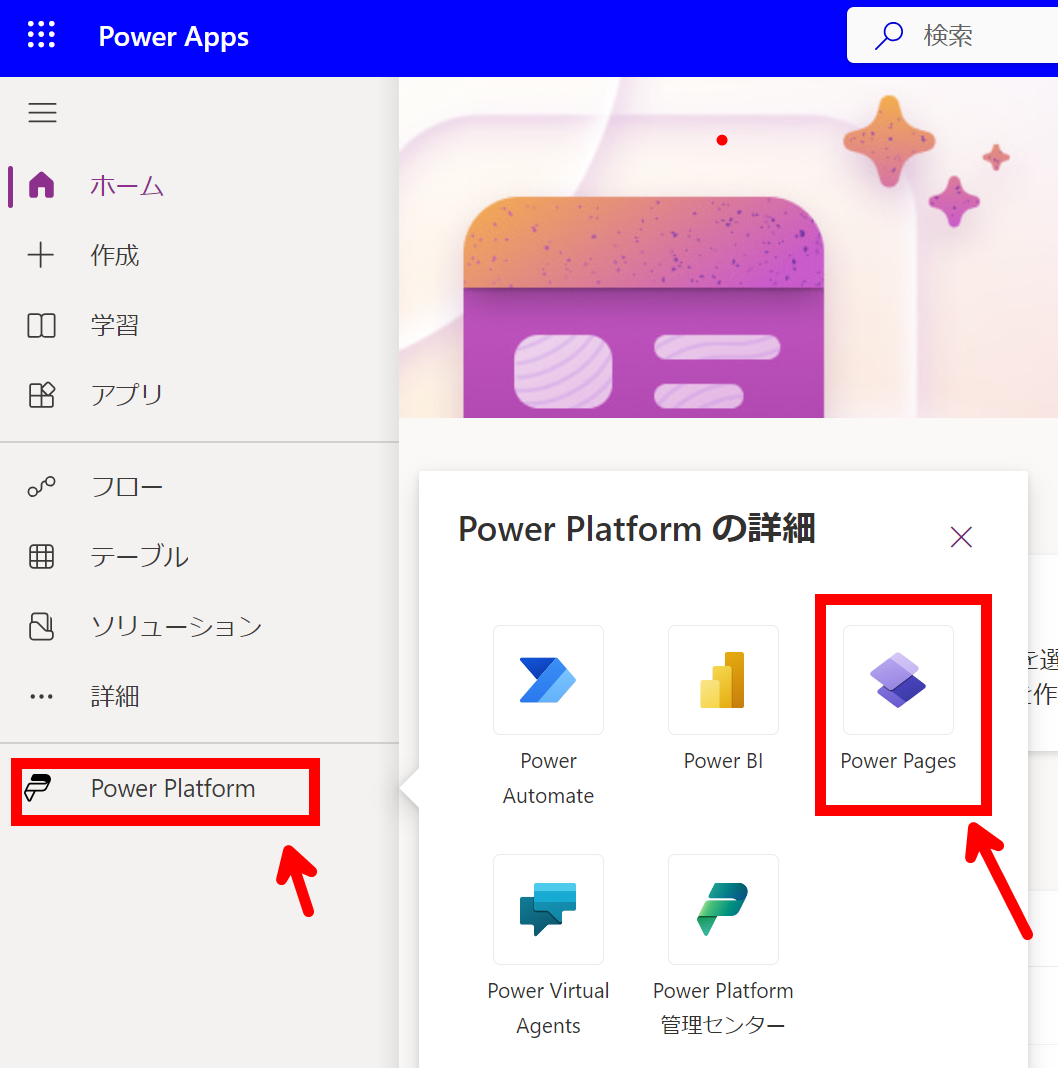Click the 検索 search field
This screenshot has height=1068, width=1058.
click(952, 35)
